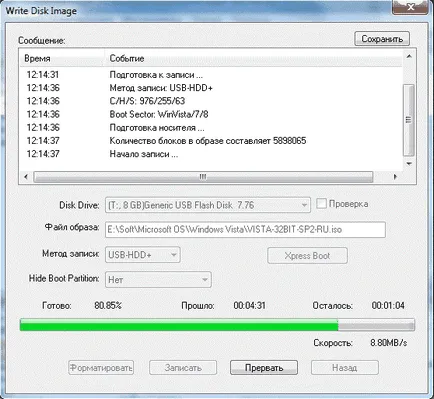434x399 pixels.
Task: Click the 80.85% completed value
Action: pos(108,305)
